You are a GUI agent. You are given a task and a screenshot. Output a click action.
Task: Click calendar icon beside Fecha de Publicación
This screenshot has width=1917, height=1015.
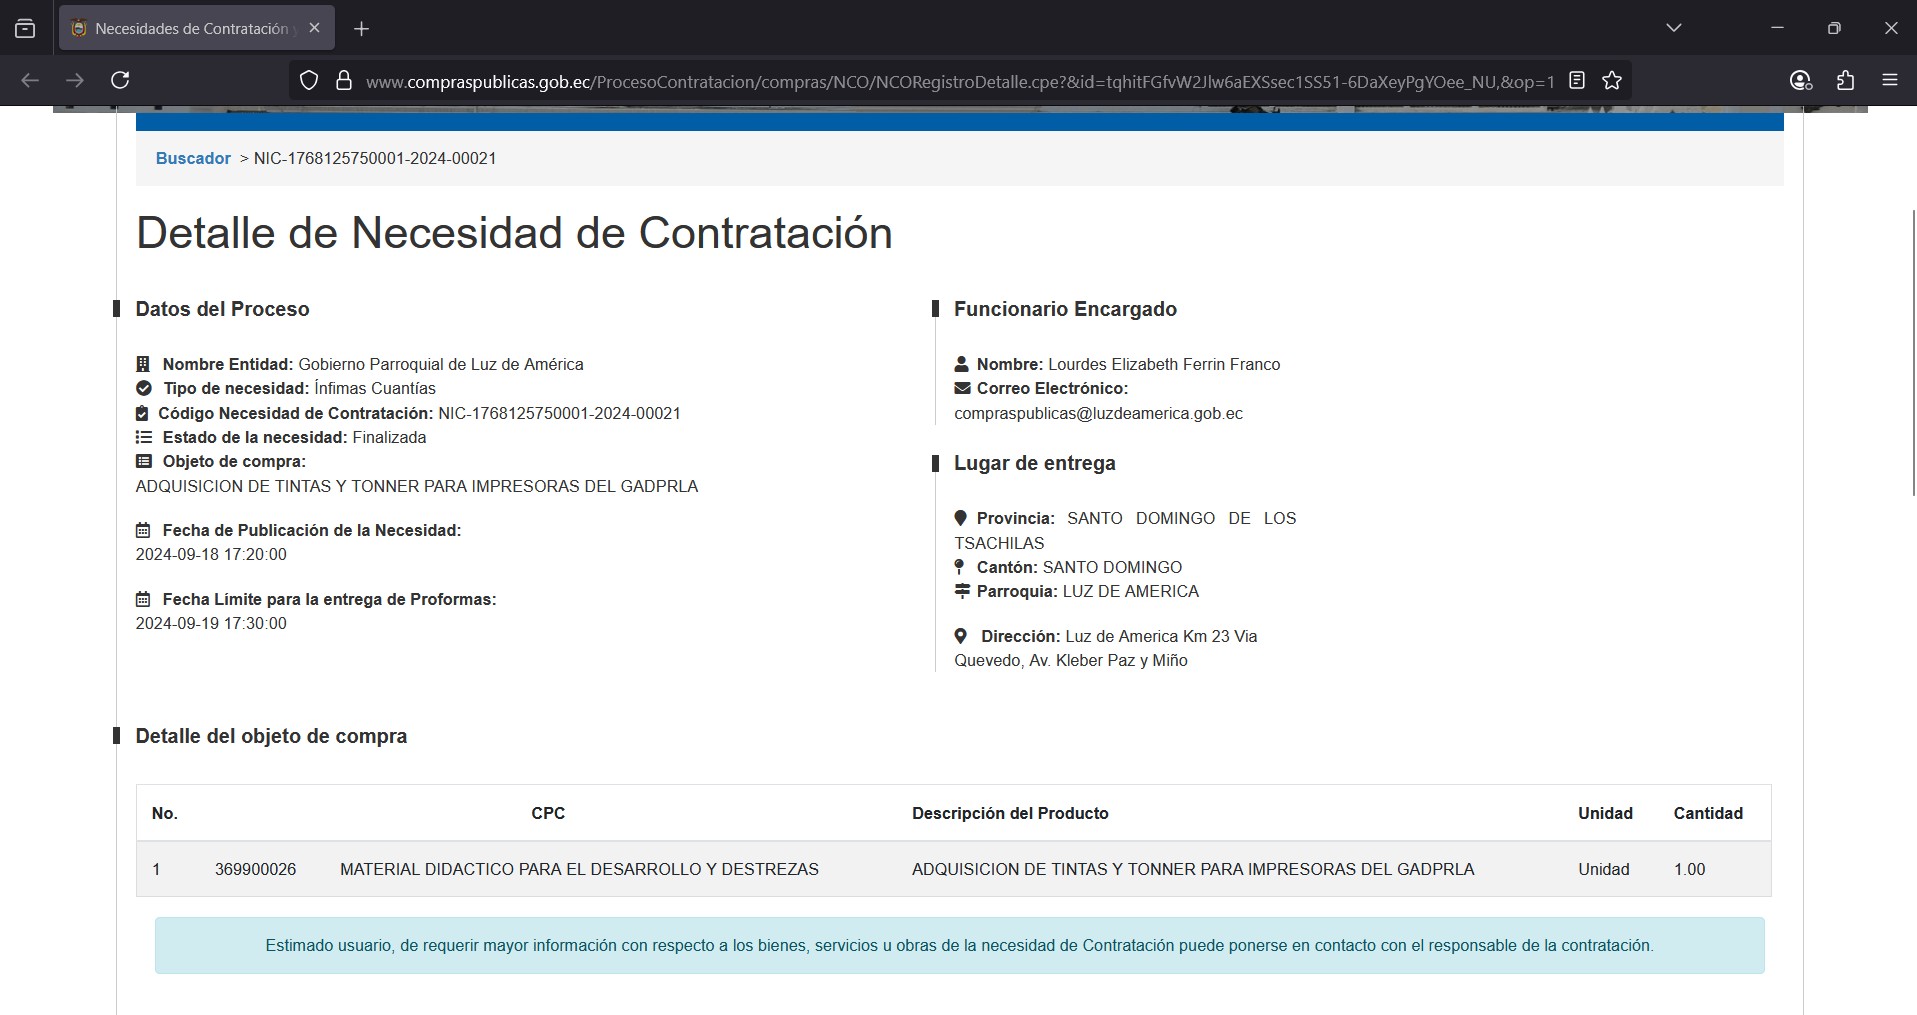point(143,530)
